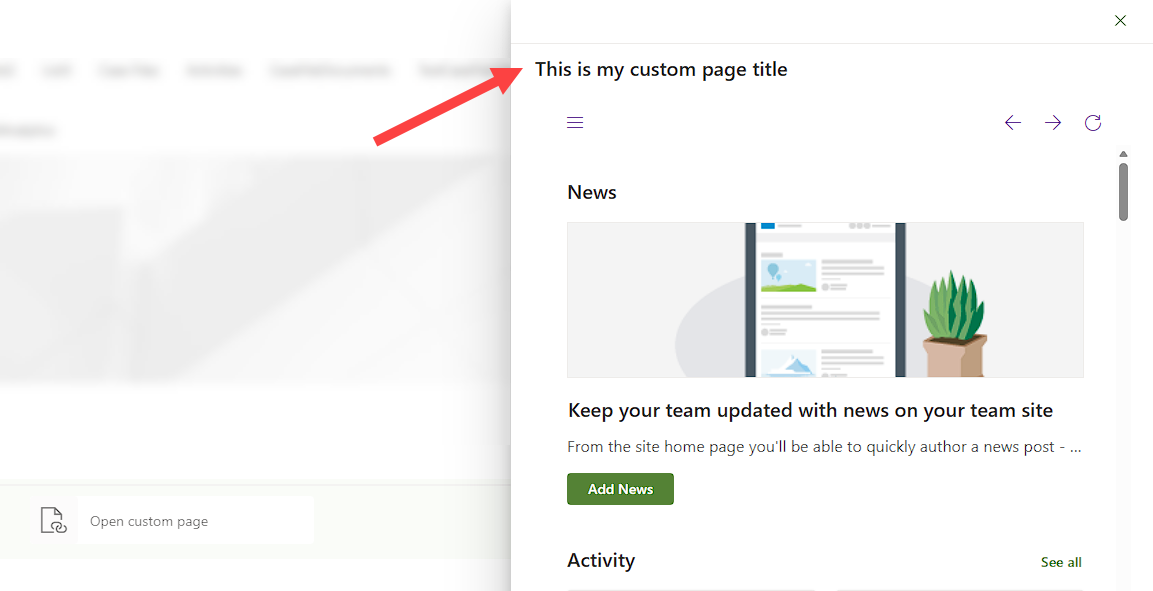Click the News section heading
This screenshot has width=1153, height=591.
click(x=592, y=192)
